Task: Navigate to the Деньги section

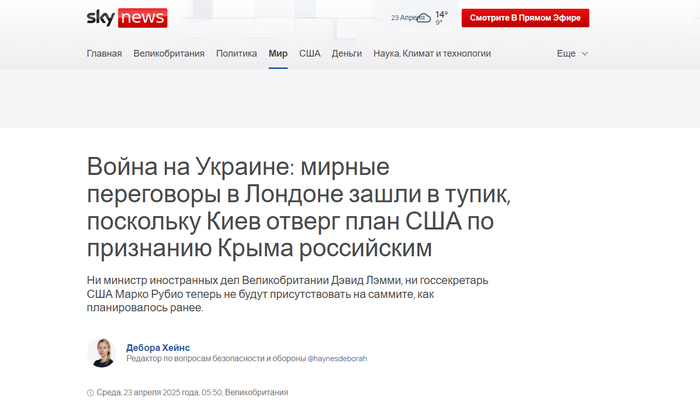Action: pyautogui.click(x=347, y=53)
